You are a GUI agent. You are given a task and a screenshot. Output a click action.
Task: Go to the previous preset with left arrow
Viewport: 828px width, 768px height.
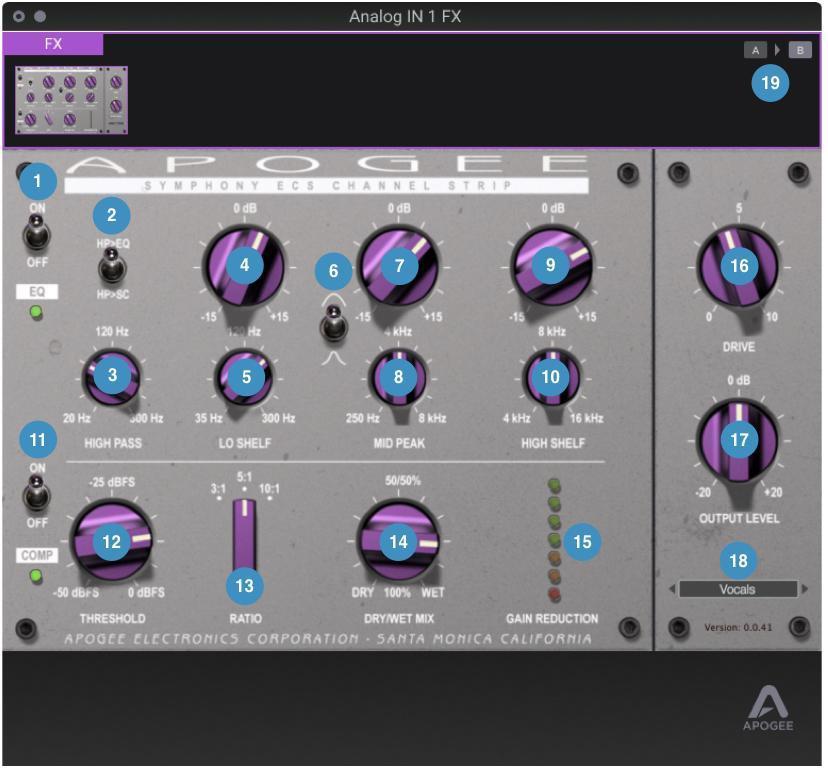click(671, 590)
